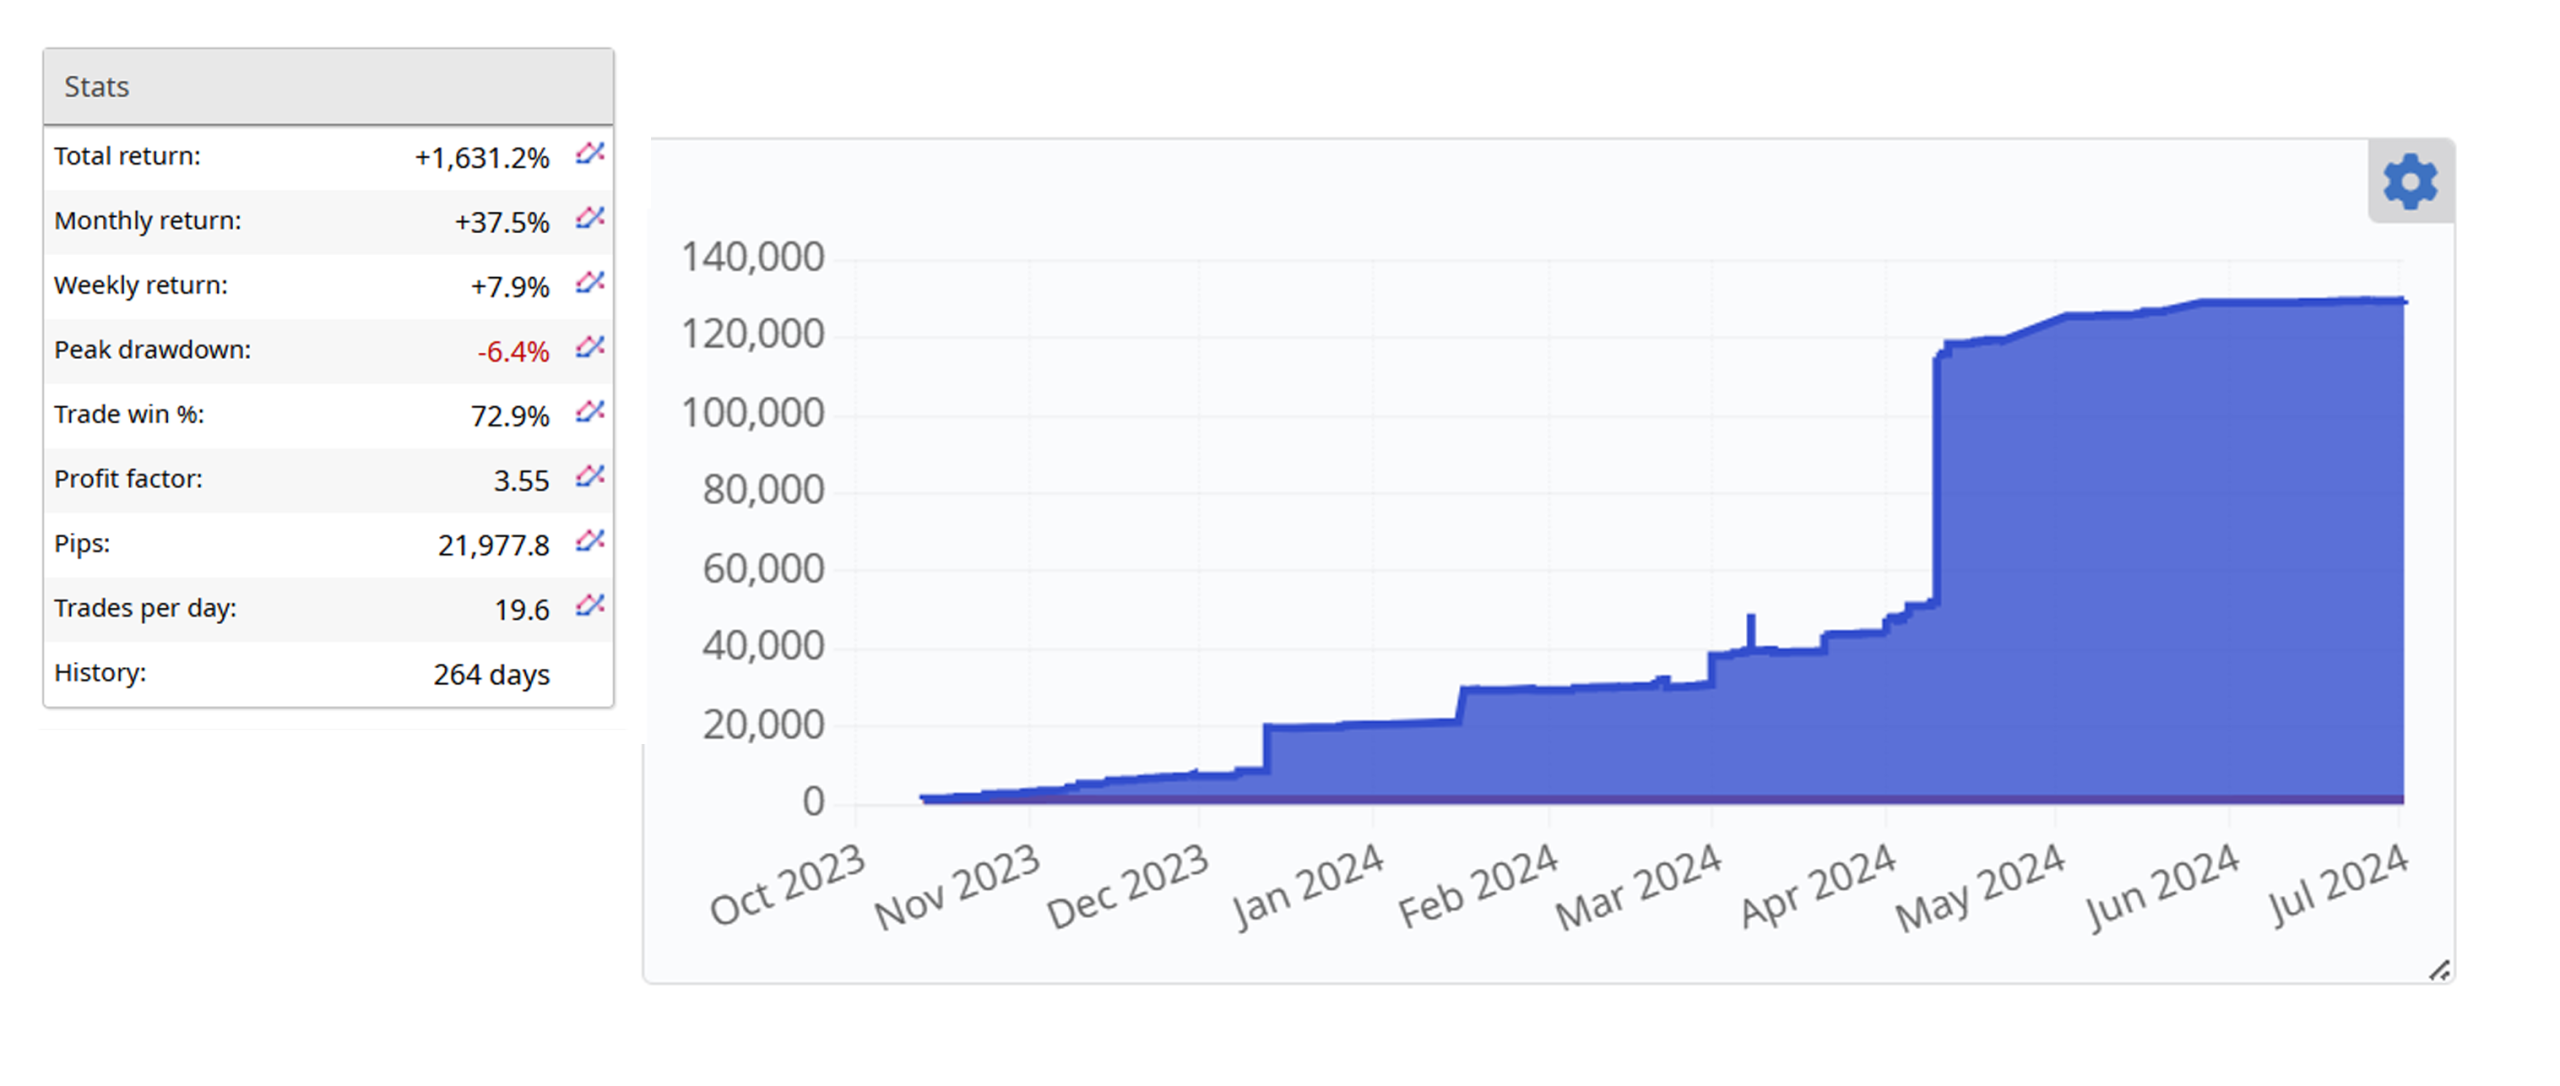The height and width of the screenshot is (1086, 2560).
Task: Click the Apr 2024 x-axis label
Action: 1817,886
